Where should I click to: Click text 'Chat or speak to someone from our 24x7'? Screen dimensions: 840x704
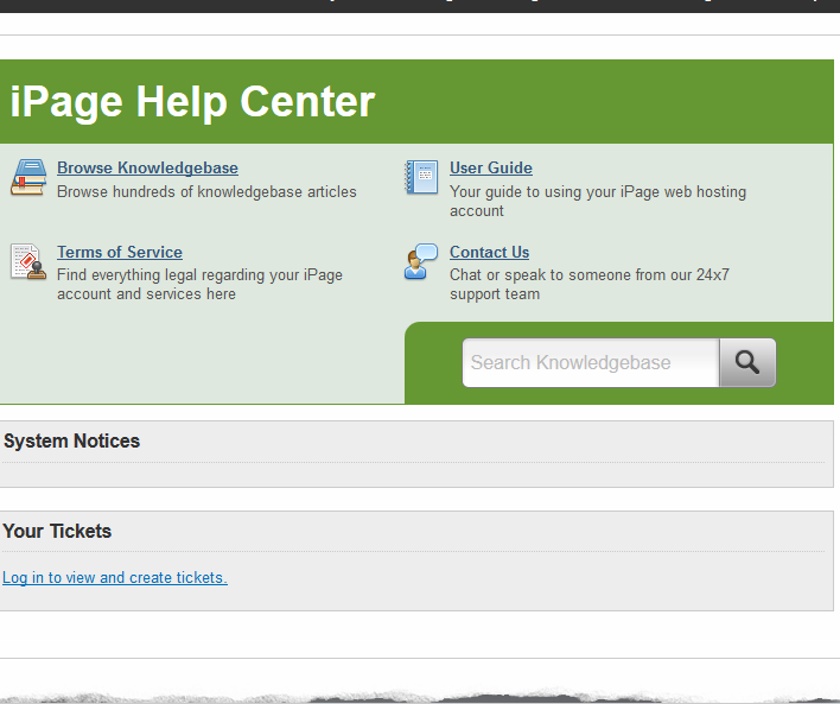(x=589, y=275)
